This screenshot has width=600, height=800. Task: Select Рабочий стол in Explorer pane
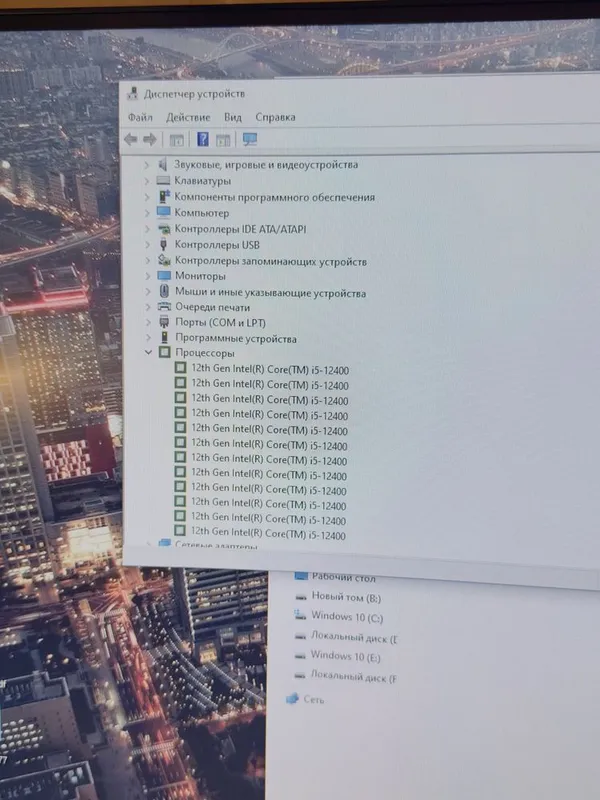[343, 577]
